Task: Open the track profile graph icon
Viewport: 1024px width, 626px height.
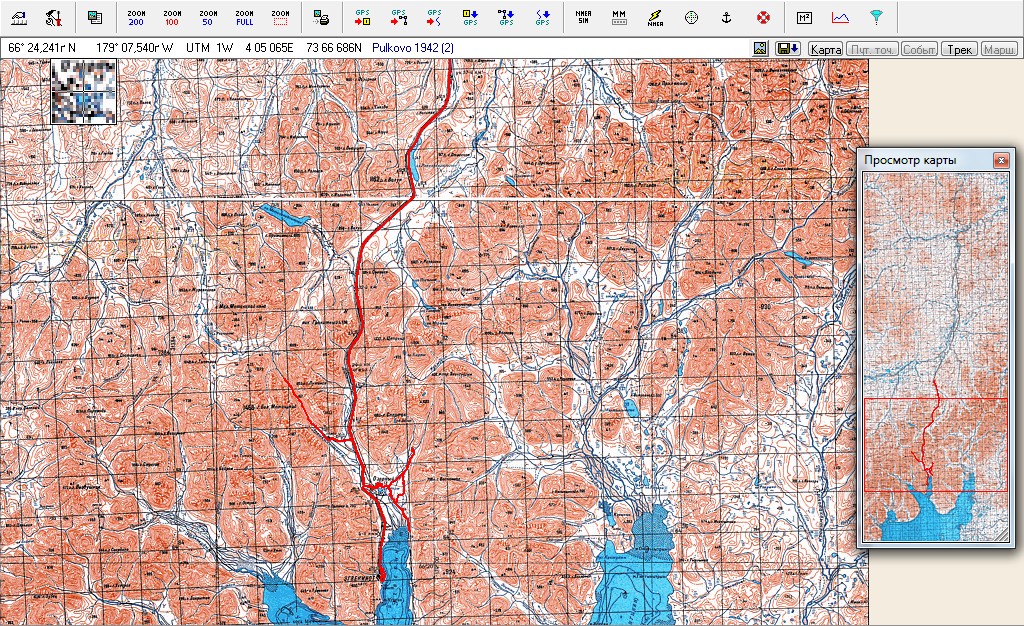Action: point(840,17)
